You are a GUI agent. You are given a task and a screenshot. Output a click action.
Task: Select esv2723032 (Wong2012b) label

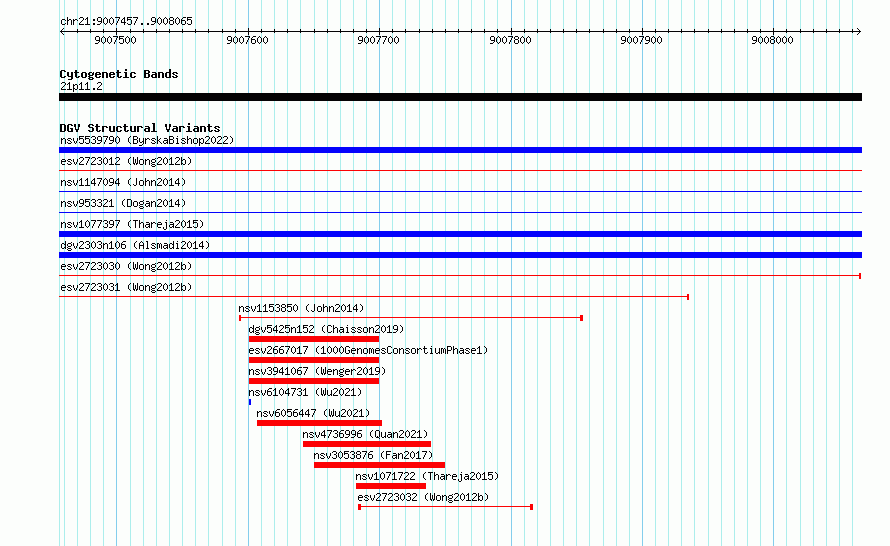click(423, 497)
